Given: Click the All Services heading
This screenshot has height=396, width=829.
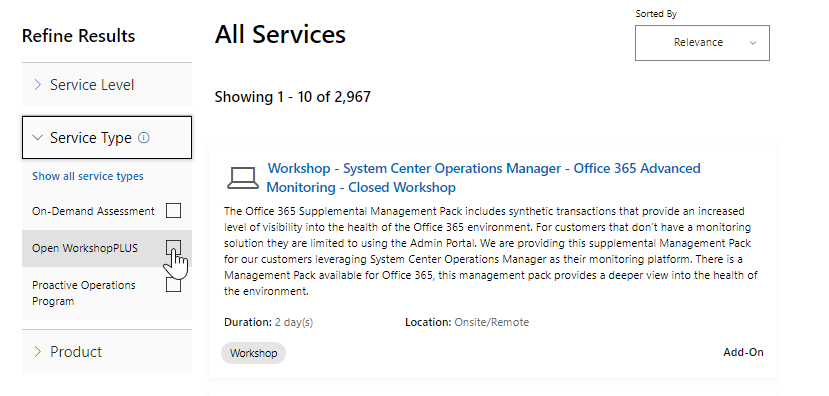Looking at the screenshot, I should (x=280, y=34).
